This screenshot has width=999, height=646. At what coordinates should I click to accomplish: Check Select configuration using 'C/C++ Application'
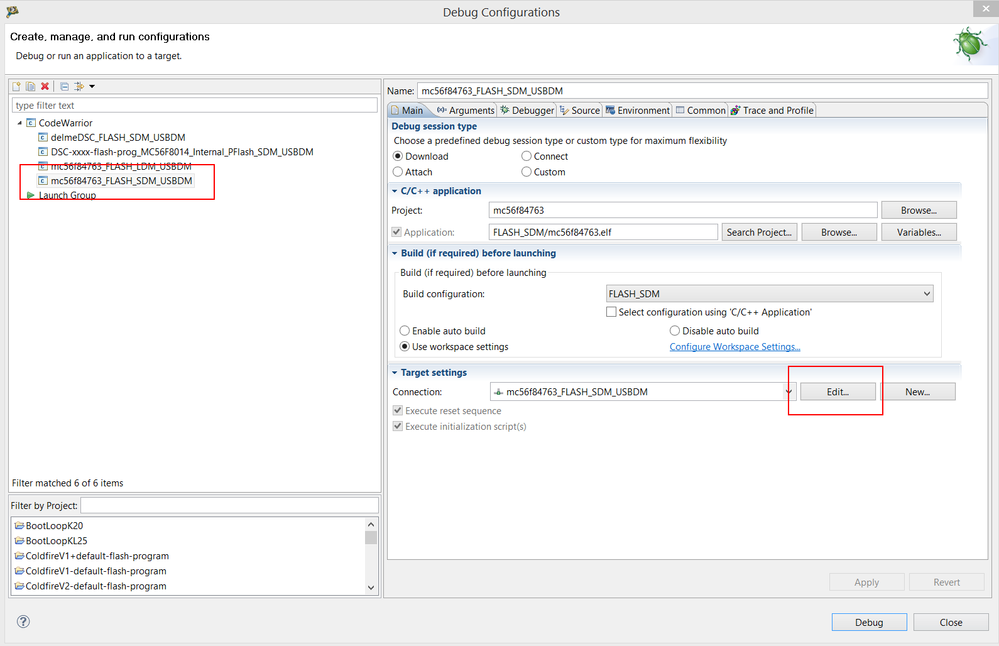point(611,312)
